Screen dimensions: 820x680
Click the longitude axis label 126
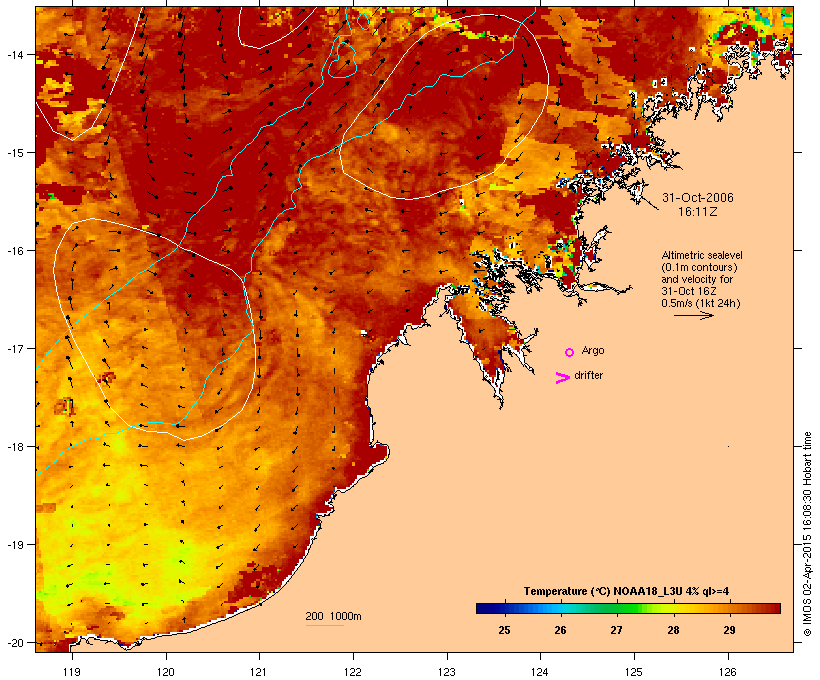[727, 672]
